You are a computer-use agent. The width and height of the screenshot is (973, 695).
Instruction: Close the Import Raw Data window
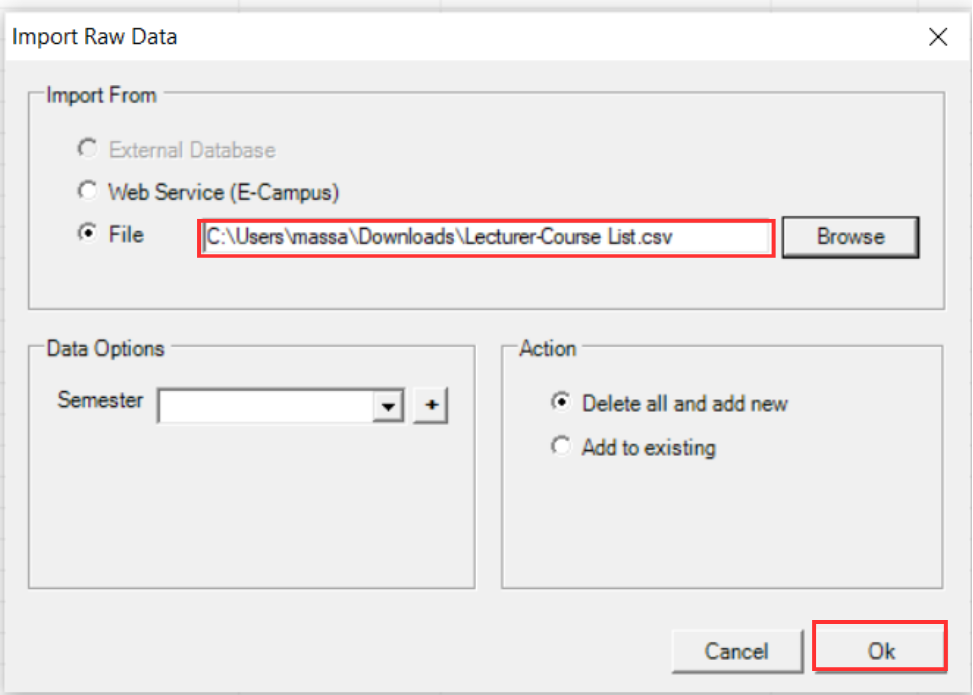tap(938, 37)
